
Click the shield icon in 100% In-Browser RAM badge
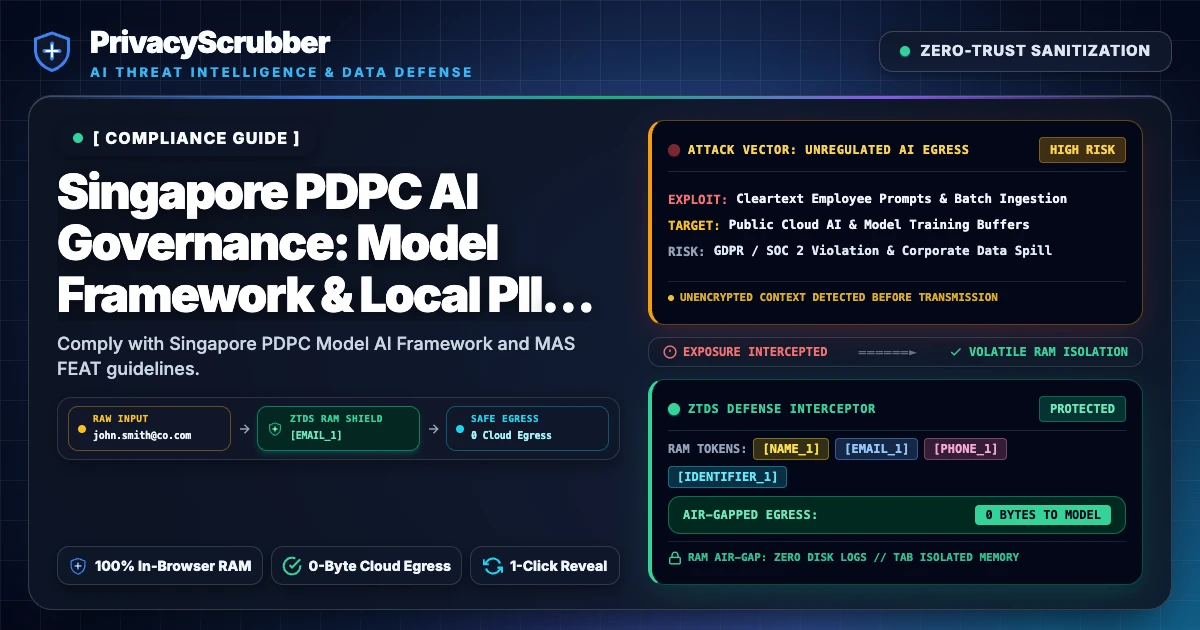click(x=78, y=566)
